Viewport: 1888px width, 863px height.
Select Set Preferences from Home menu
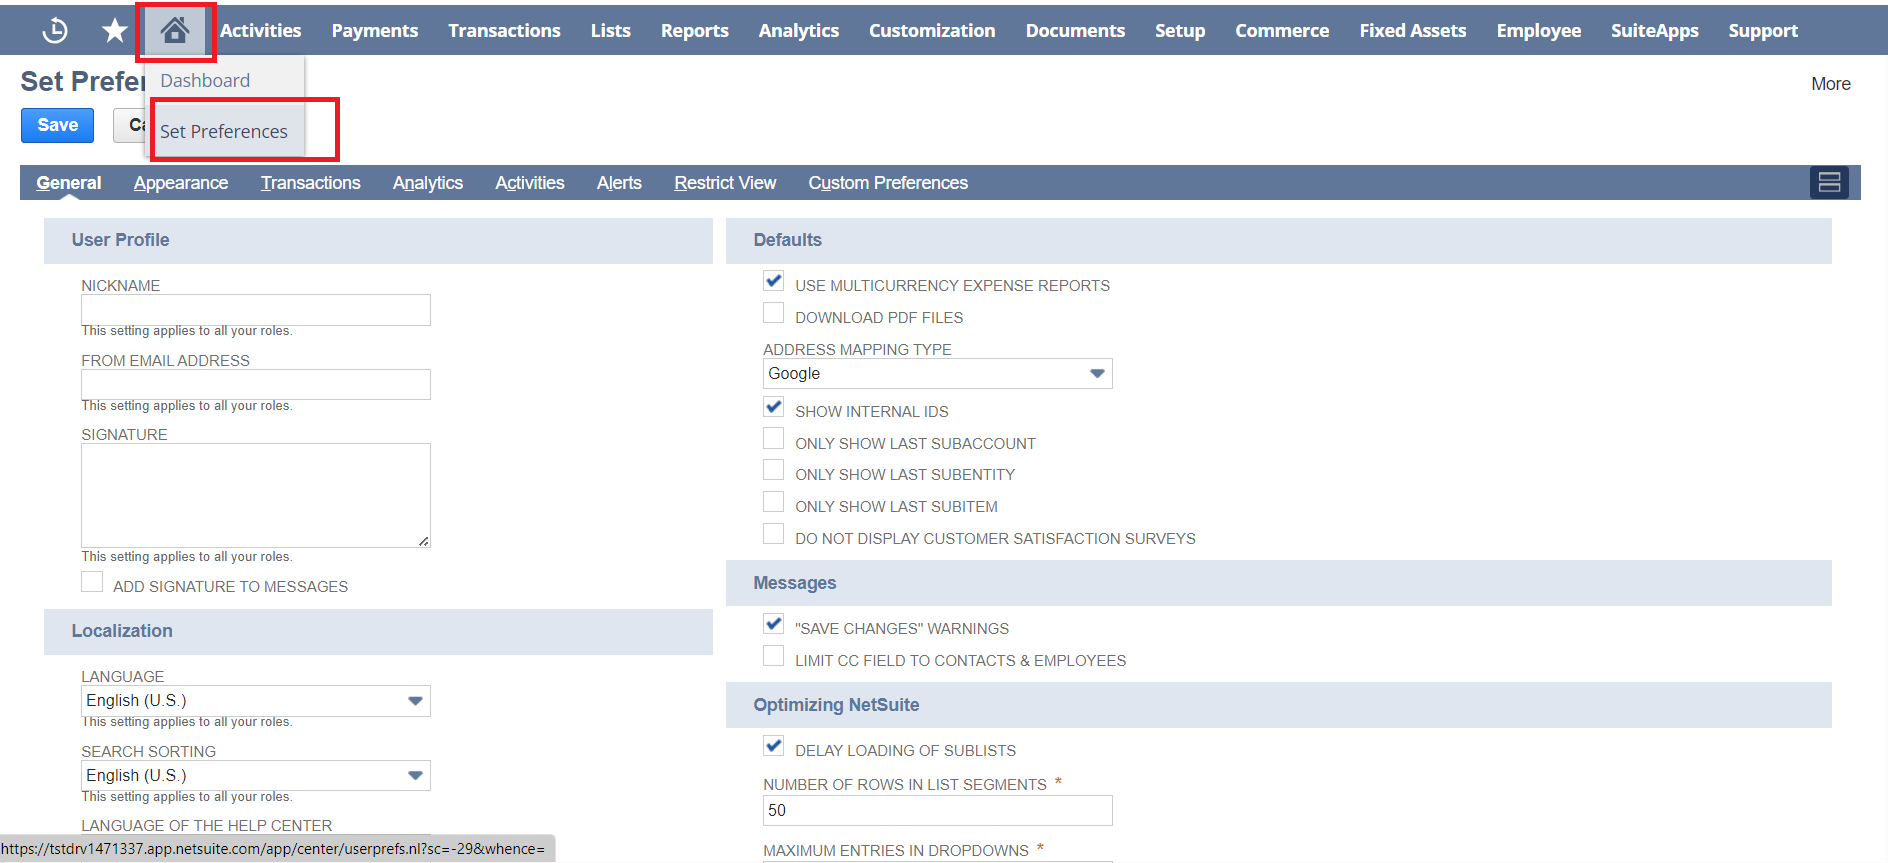coord(224,132)
